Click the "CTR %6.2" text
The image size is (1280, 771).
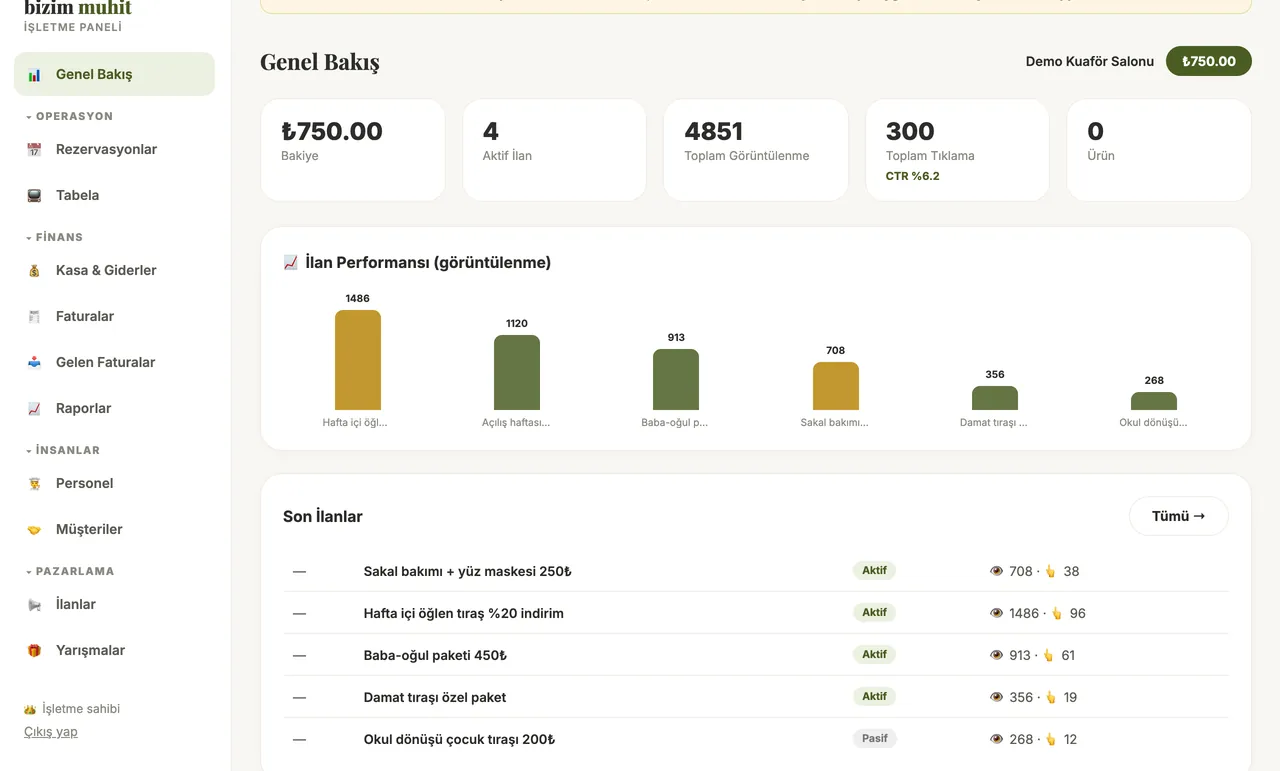[x=913, y=176]
